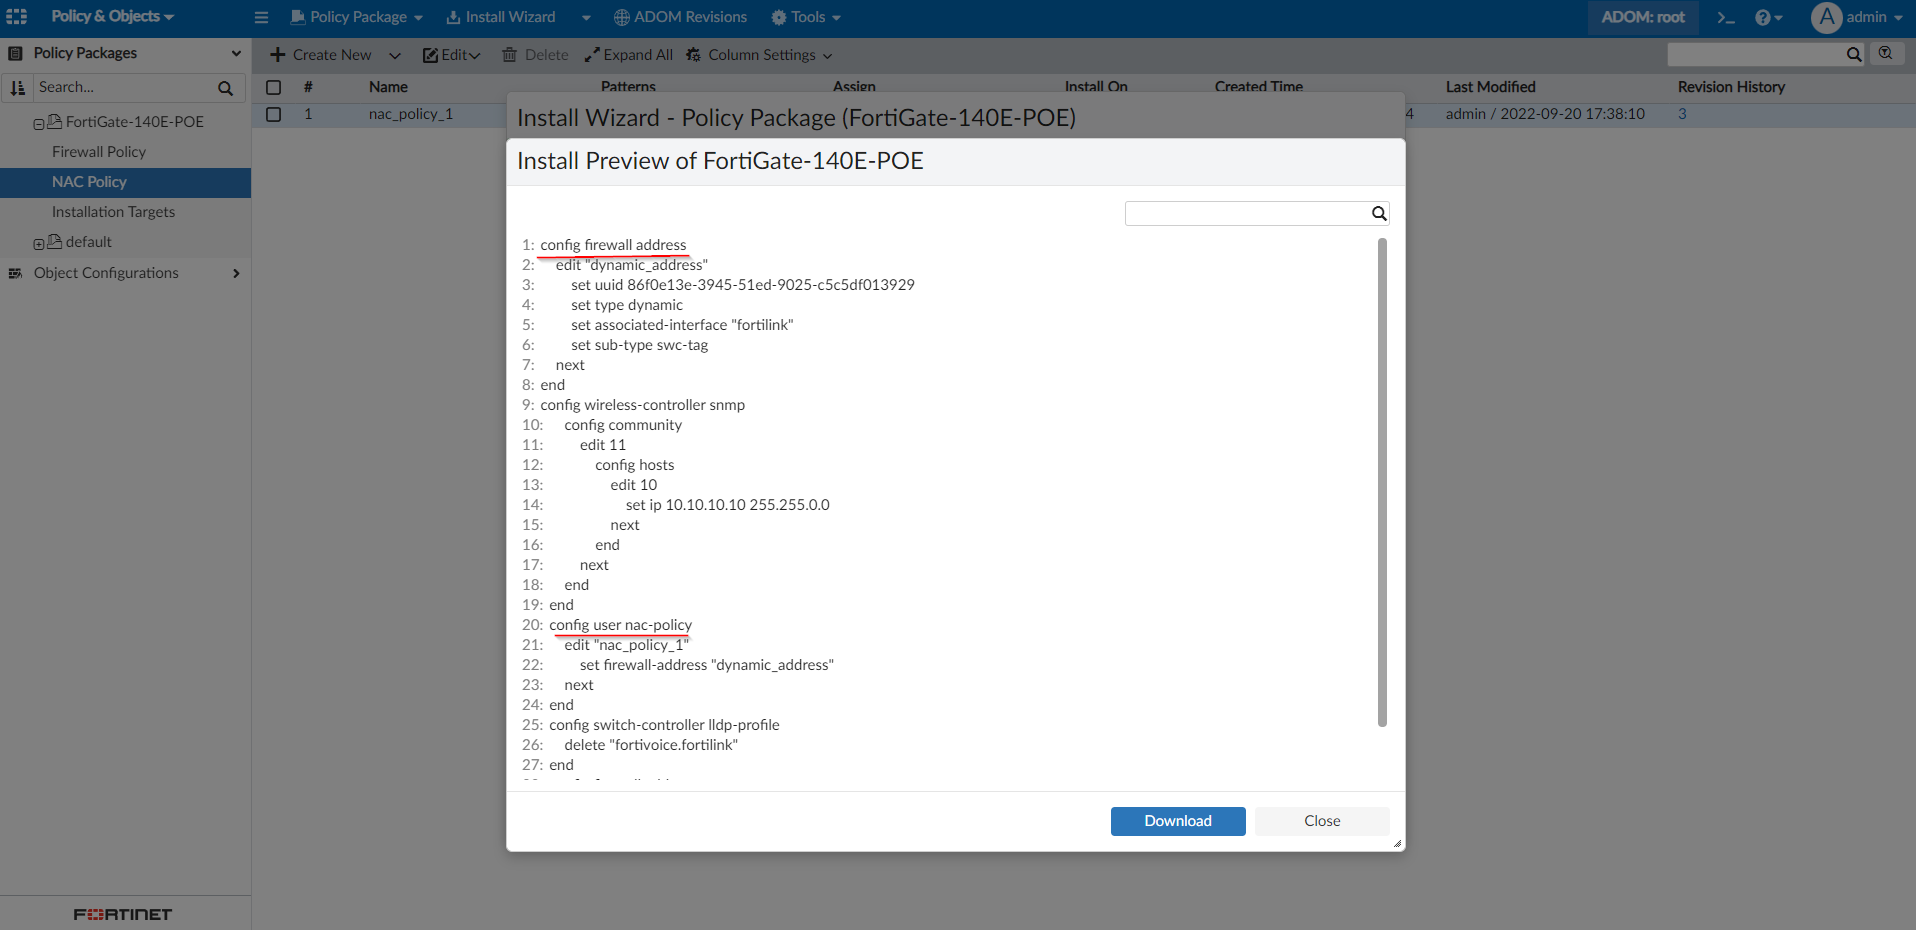The width and height of the screenshot is (1916, 930).
Task: Click line 14 'set ip 10.10.10.10 255.255.0.0'
Action: [x=728, y=505]
